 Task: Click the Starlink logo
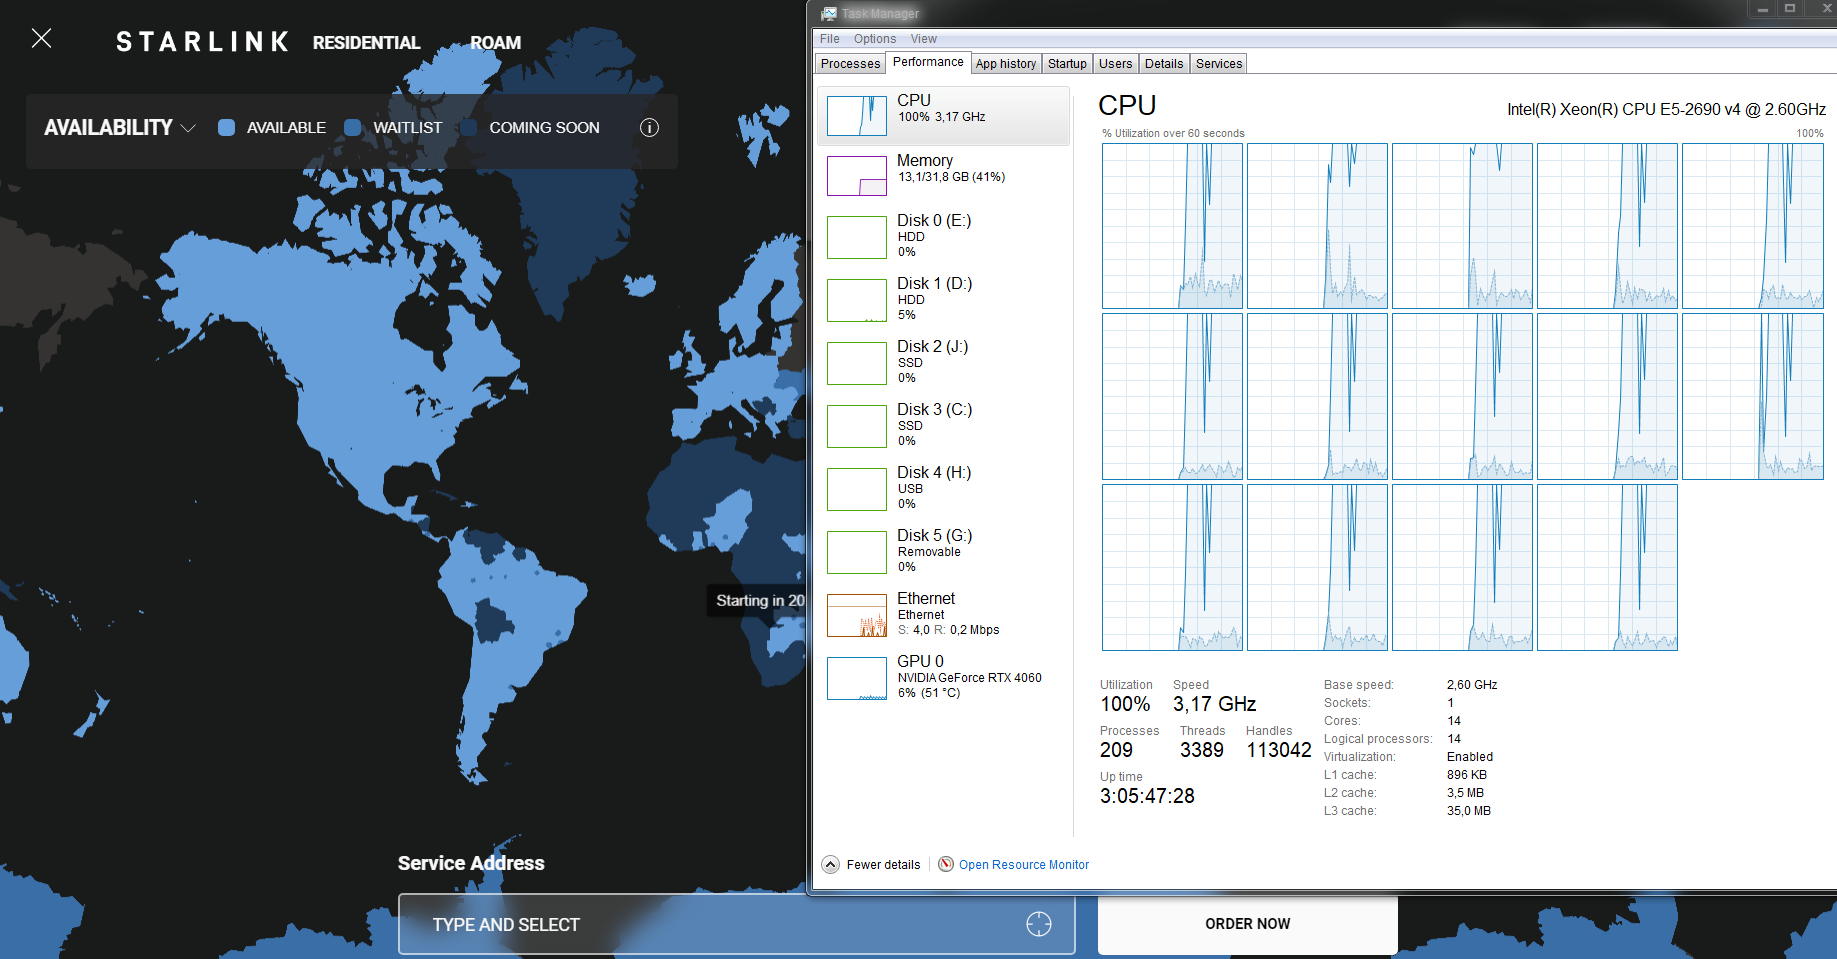pyautogui.click(x=202, y=42)
